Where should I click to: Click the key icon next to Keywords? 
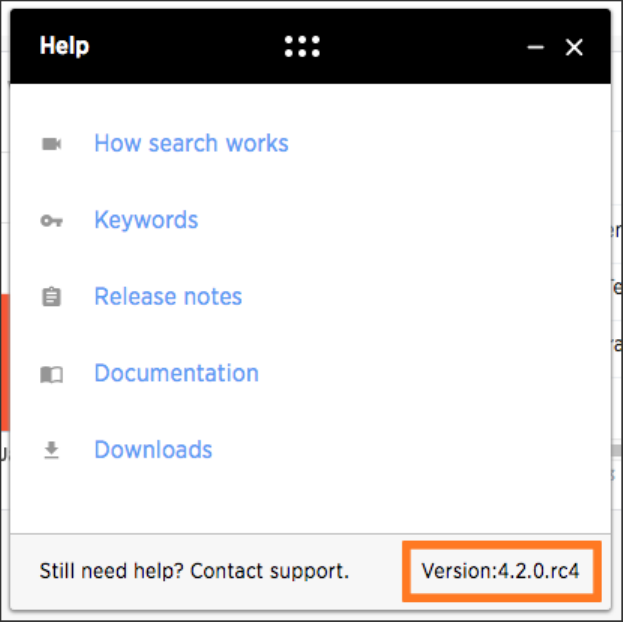pos(52,221)
